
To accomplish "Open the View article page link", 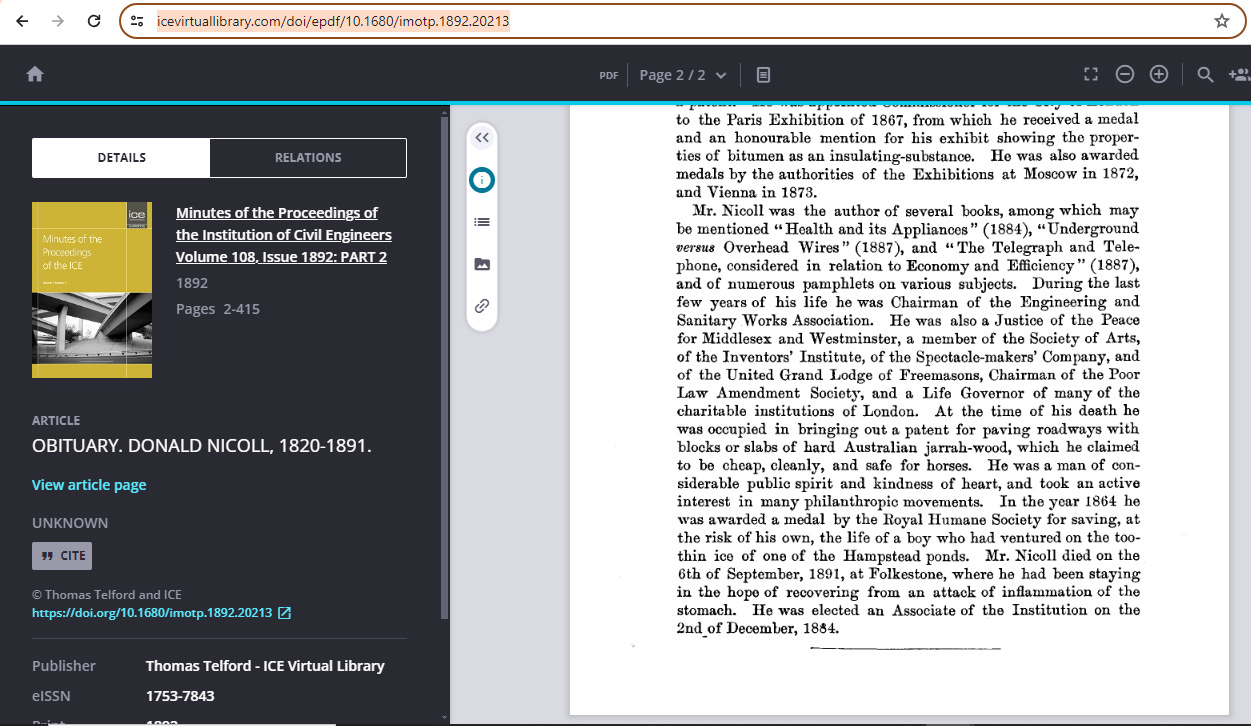I will click(89, 485).
